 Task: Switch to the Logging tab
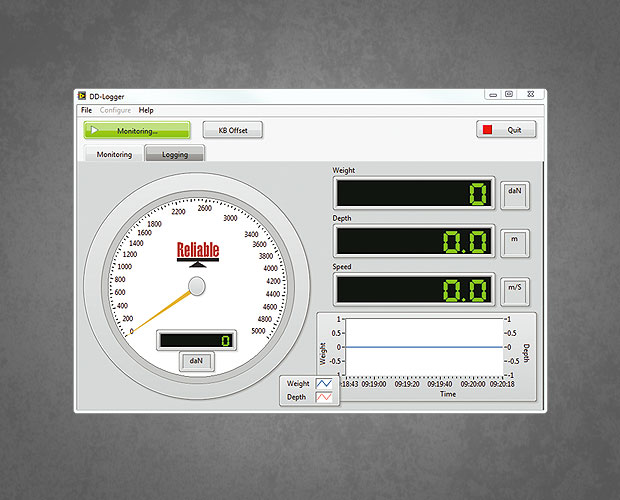(x=175, y=154)
